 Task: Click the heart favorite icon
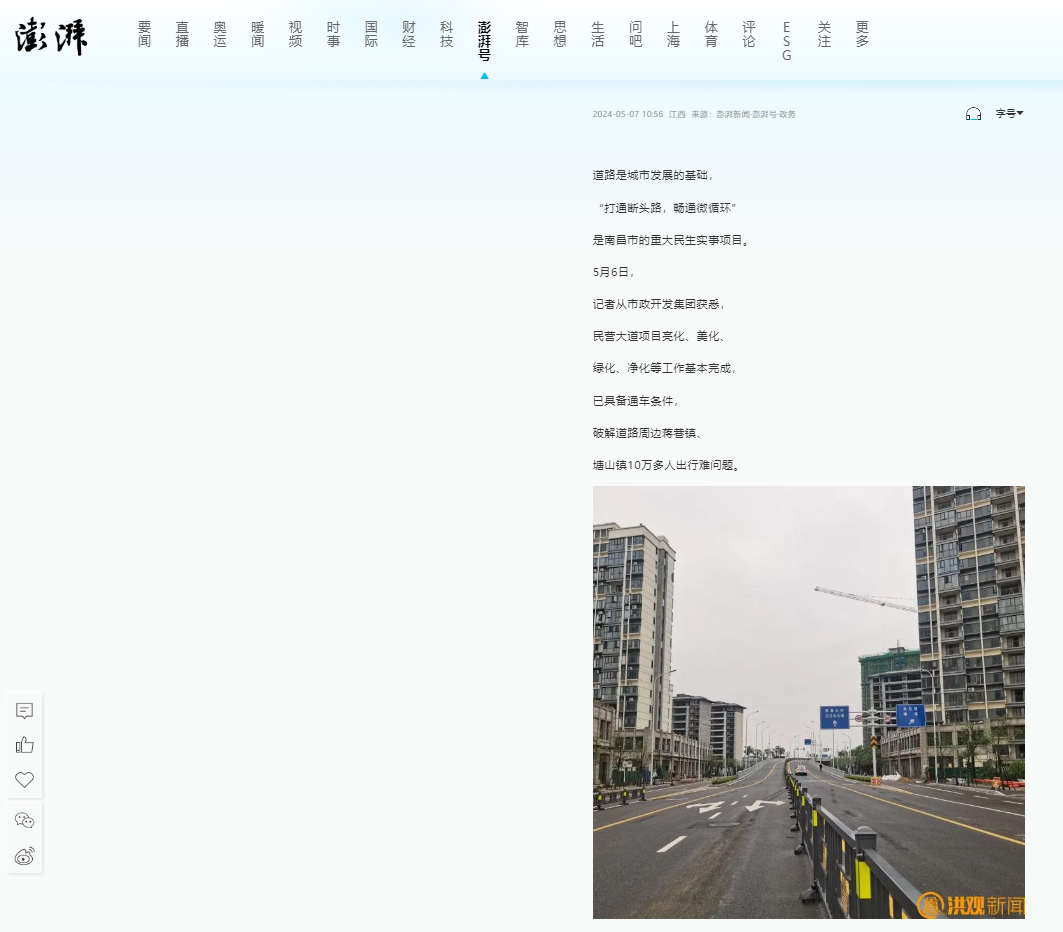pos(25,780)
